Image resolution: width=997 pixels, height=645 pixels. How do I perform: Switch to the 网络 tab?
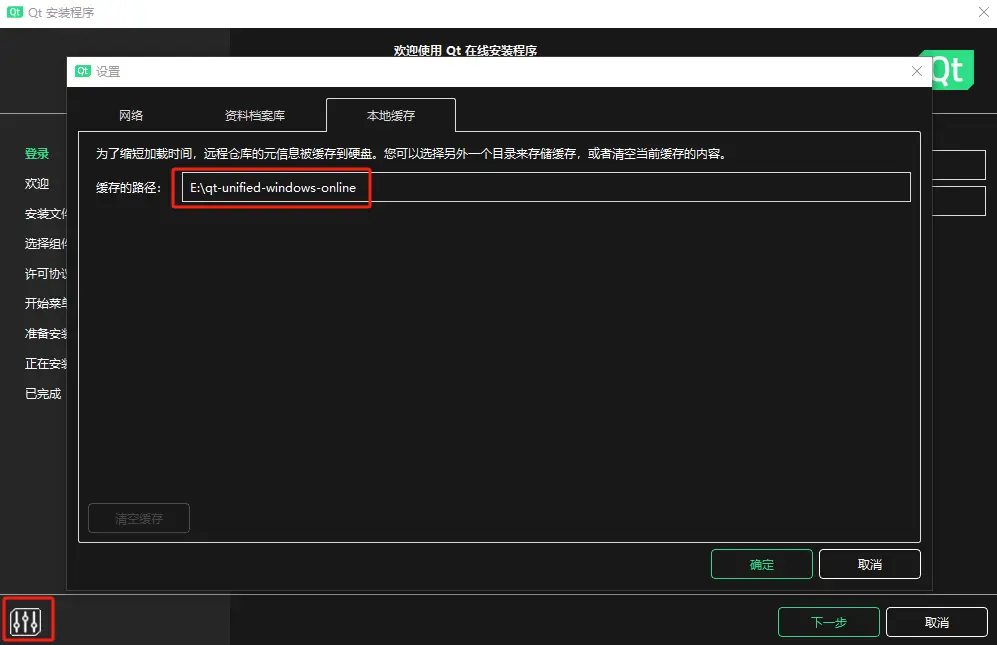coord(129,114)
